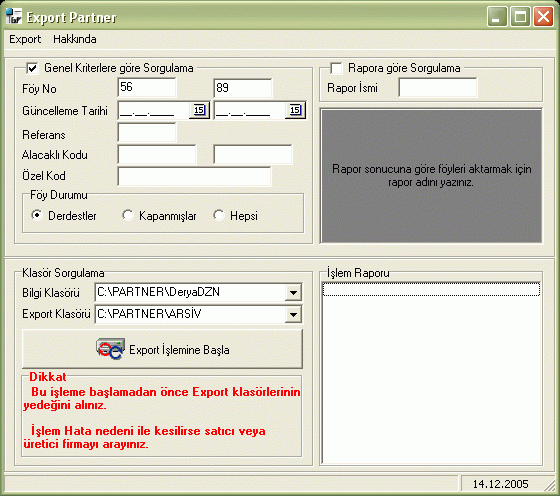Select the Kapanmışlar radio button
560x496 pixels.
pyautogui.click(x=128, y=215)
